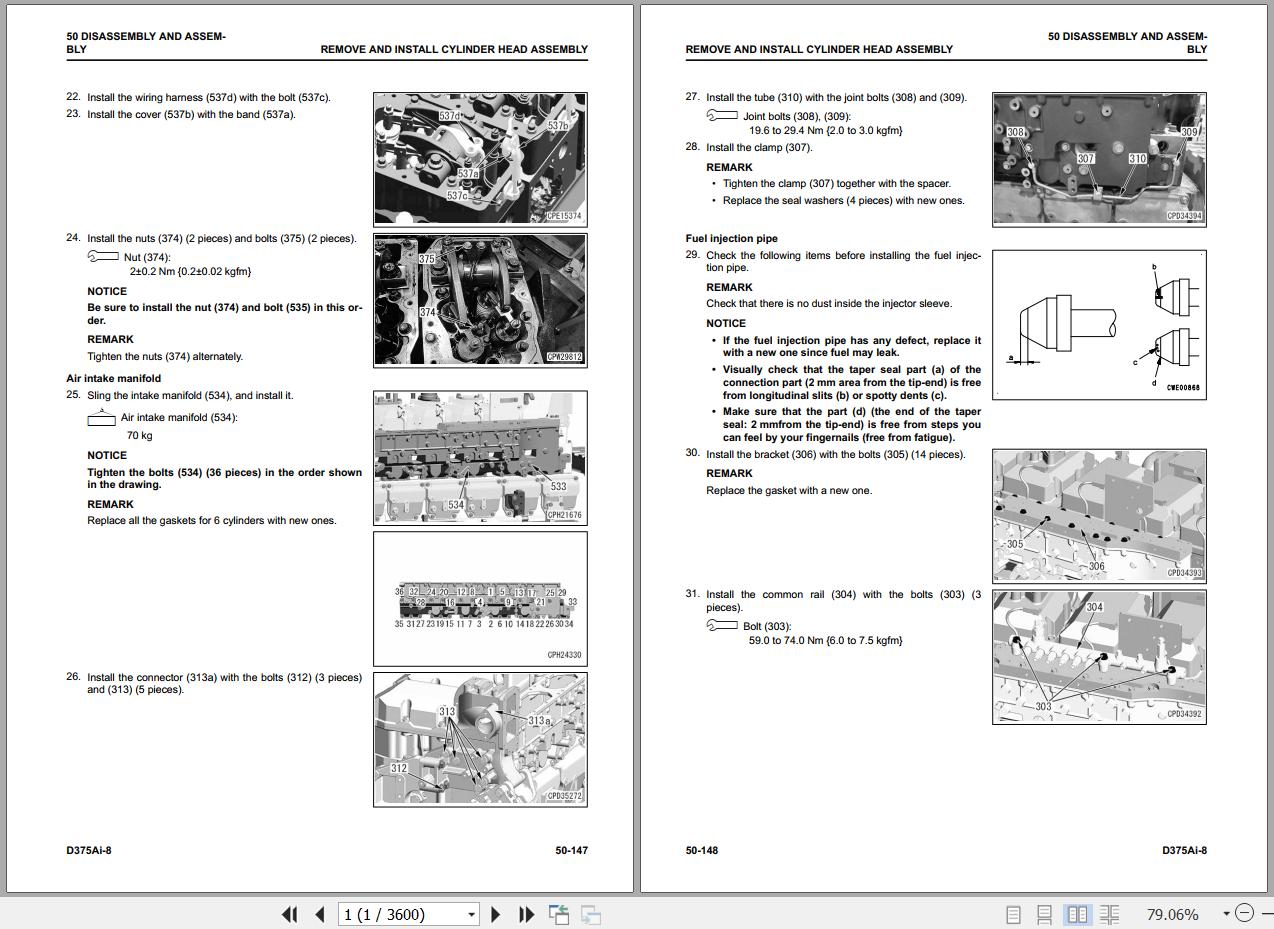The width and height of the screenshot is (1274, 929).
Task: Switch to continuous page layout
Action: (x=1044, y=914)
